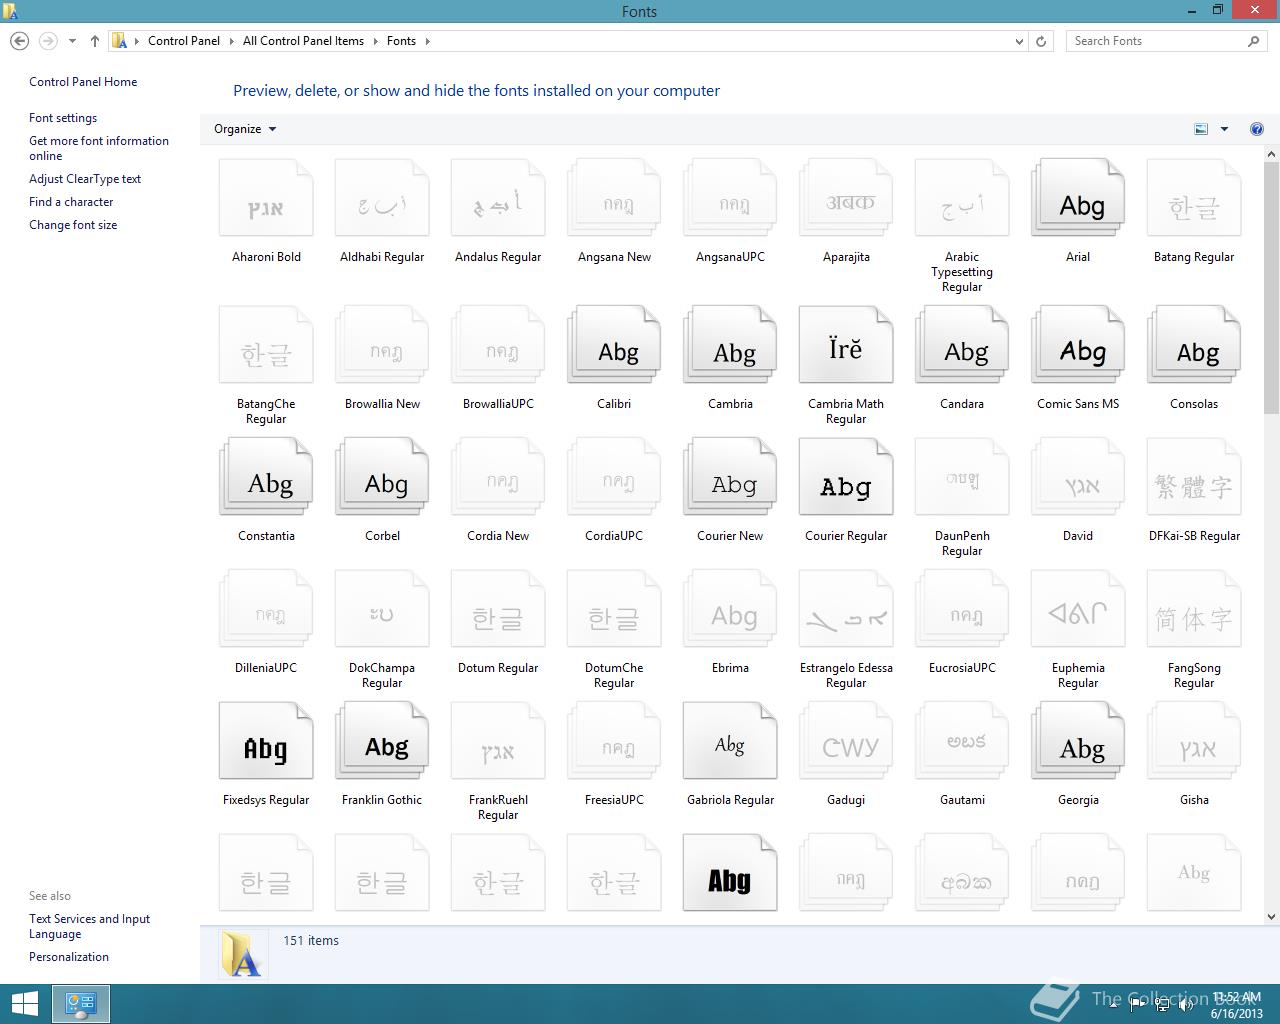Select the Gautami font icon
The height and width of the screenshot is (1024, 1280).
coord(962,741)
